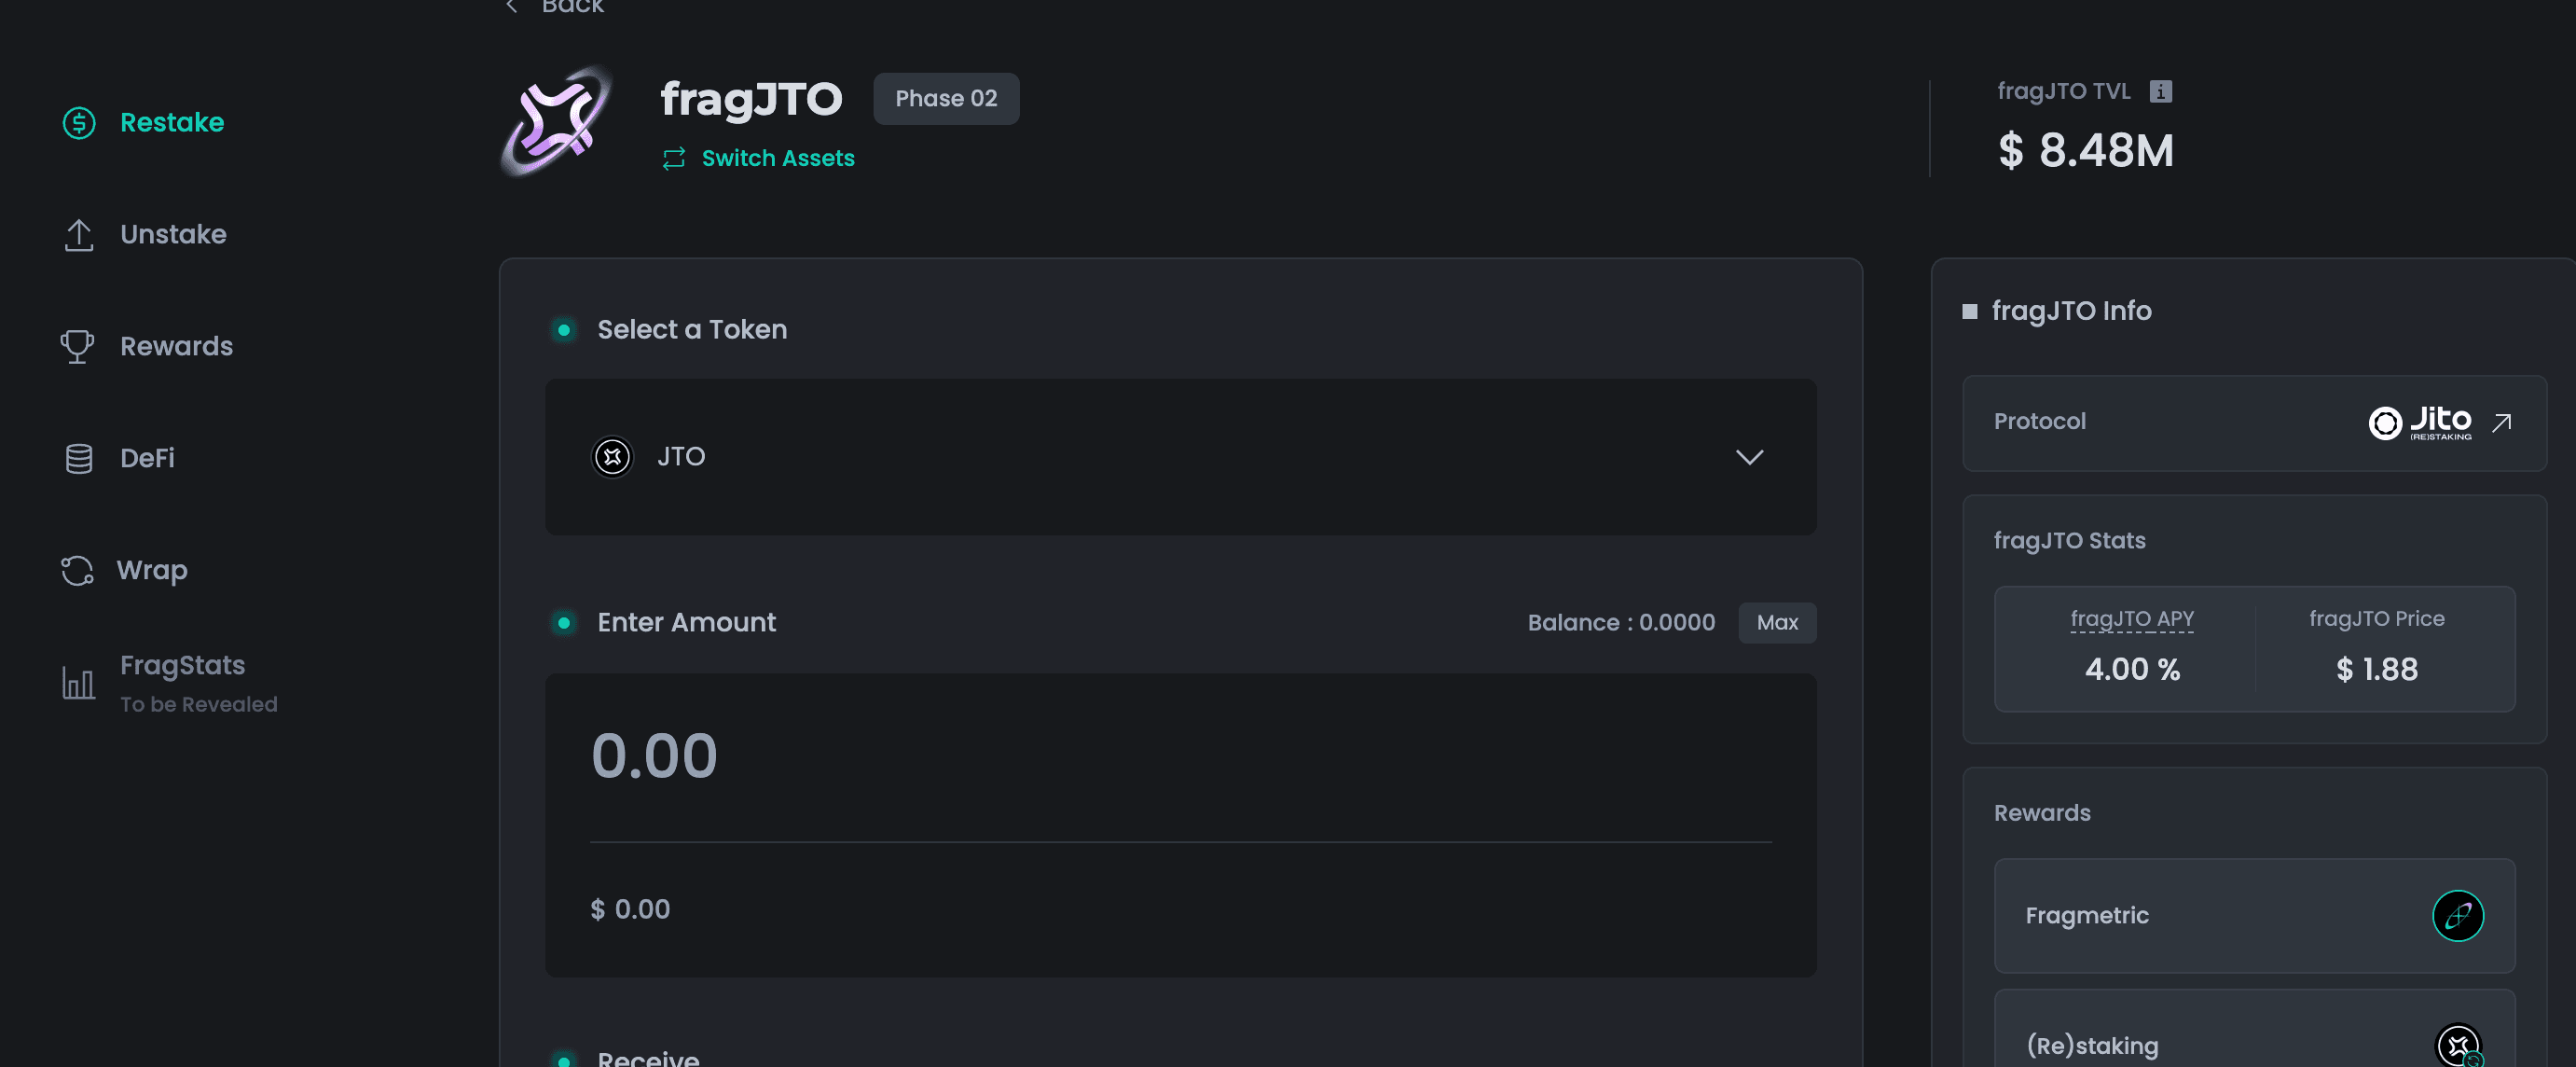Screen dimensions: 2576x1067
Task: Click the fragJTO Info heading
Action: coord(2071,311)
